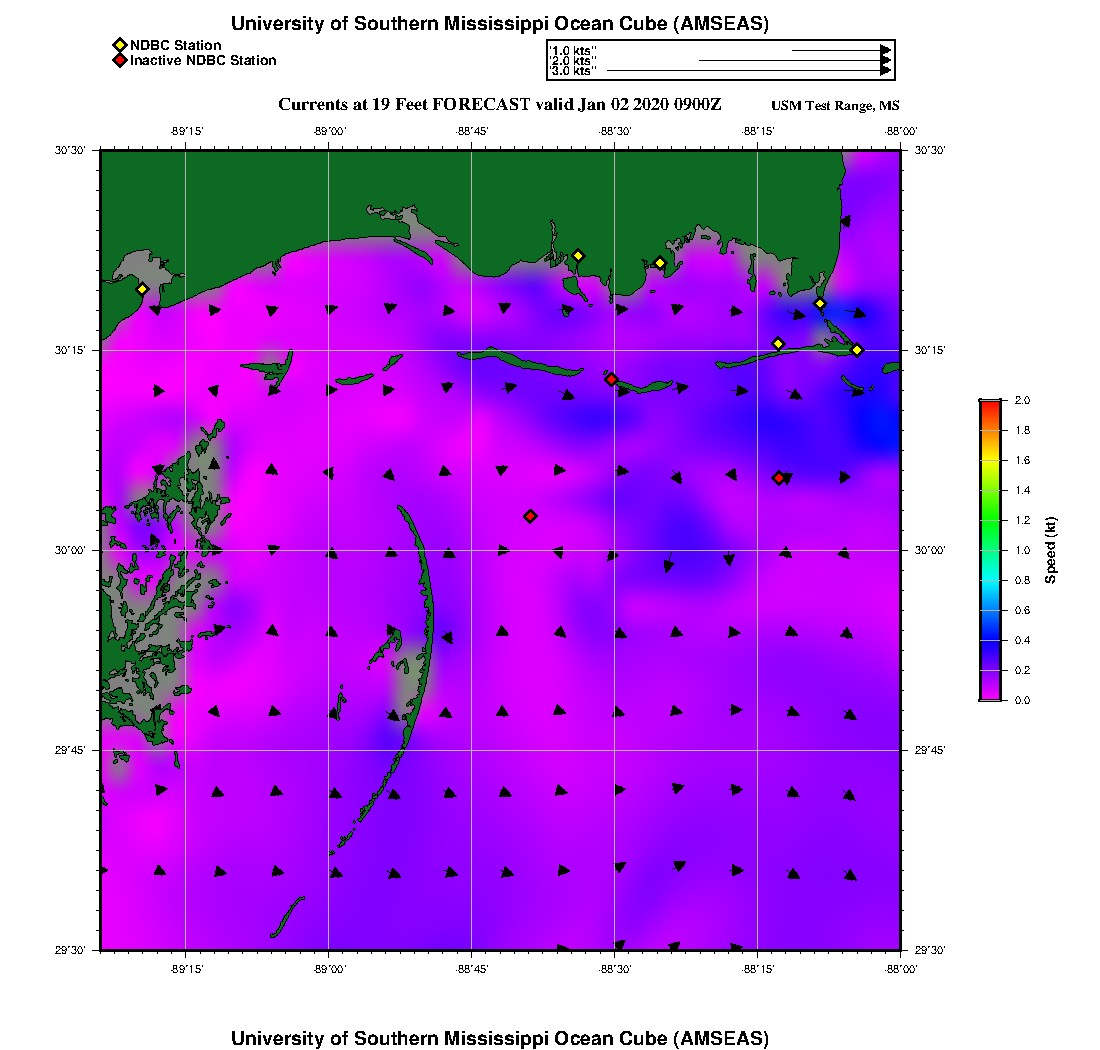Select the easternmost yellow station marker

pos(857,349)
